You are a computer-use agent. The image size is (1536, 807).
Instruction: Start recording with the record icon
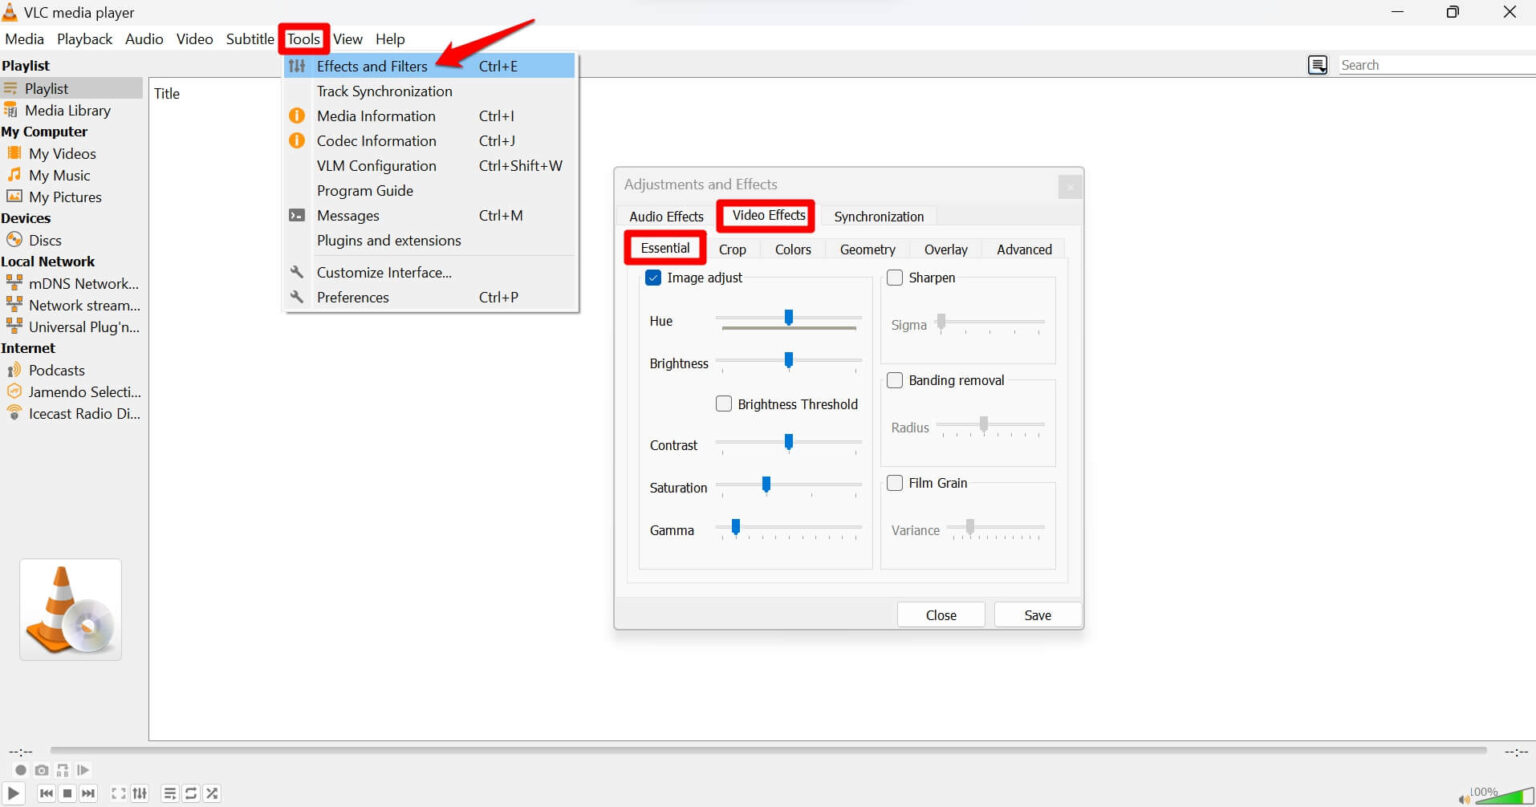click(21, 770)
